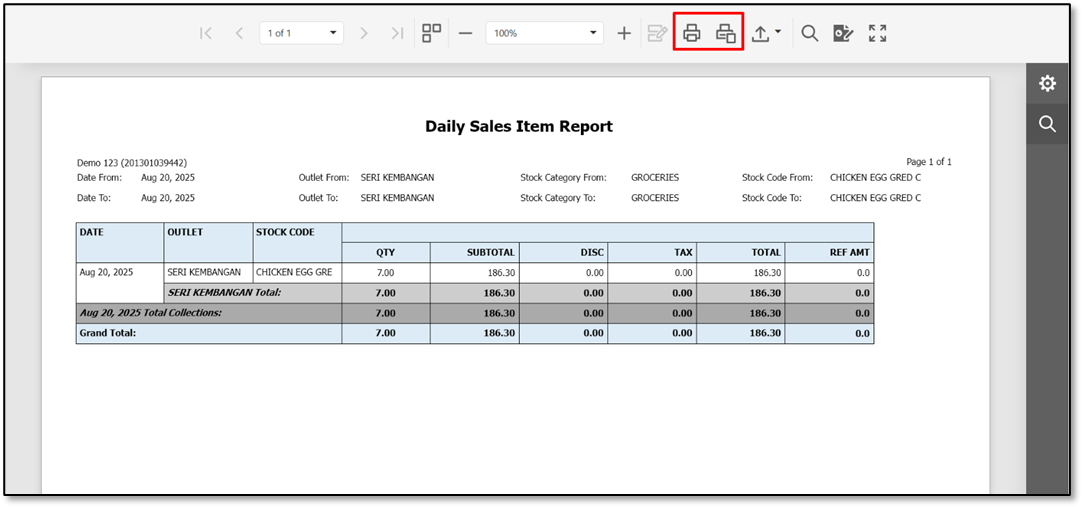Toggle the editing fields highlight icon
The image size is (1084, 508).
click(657, 33)
